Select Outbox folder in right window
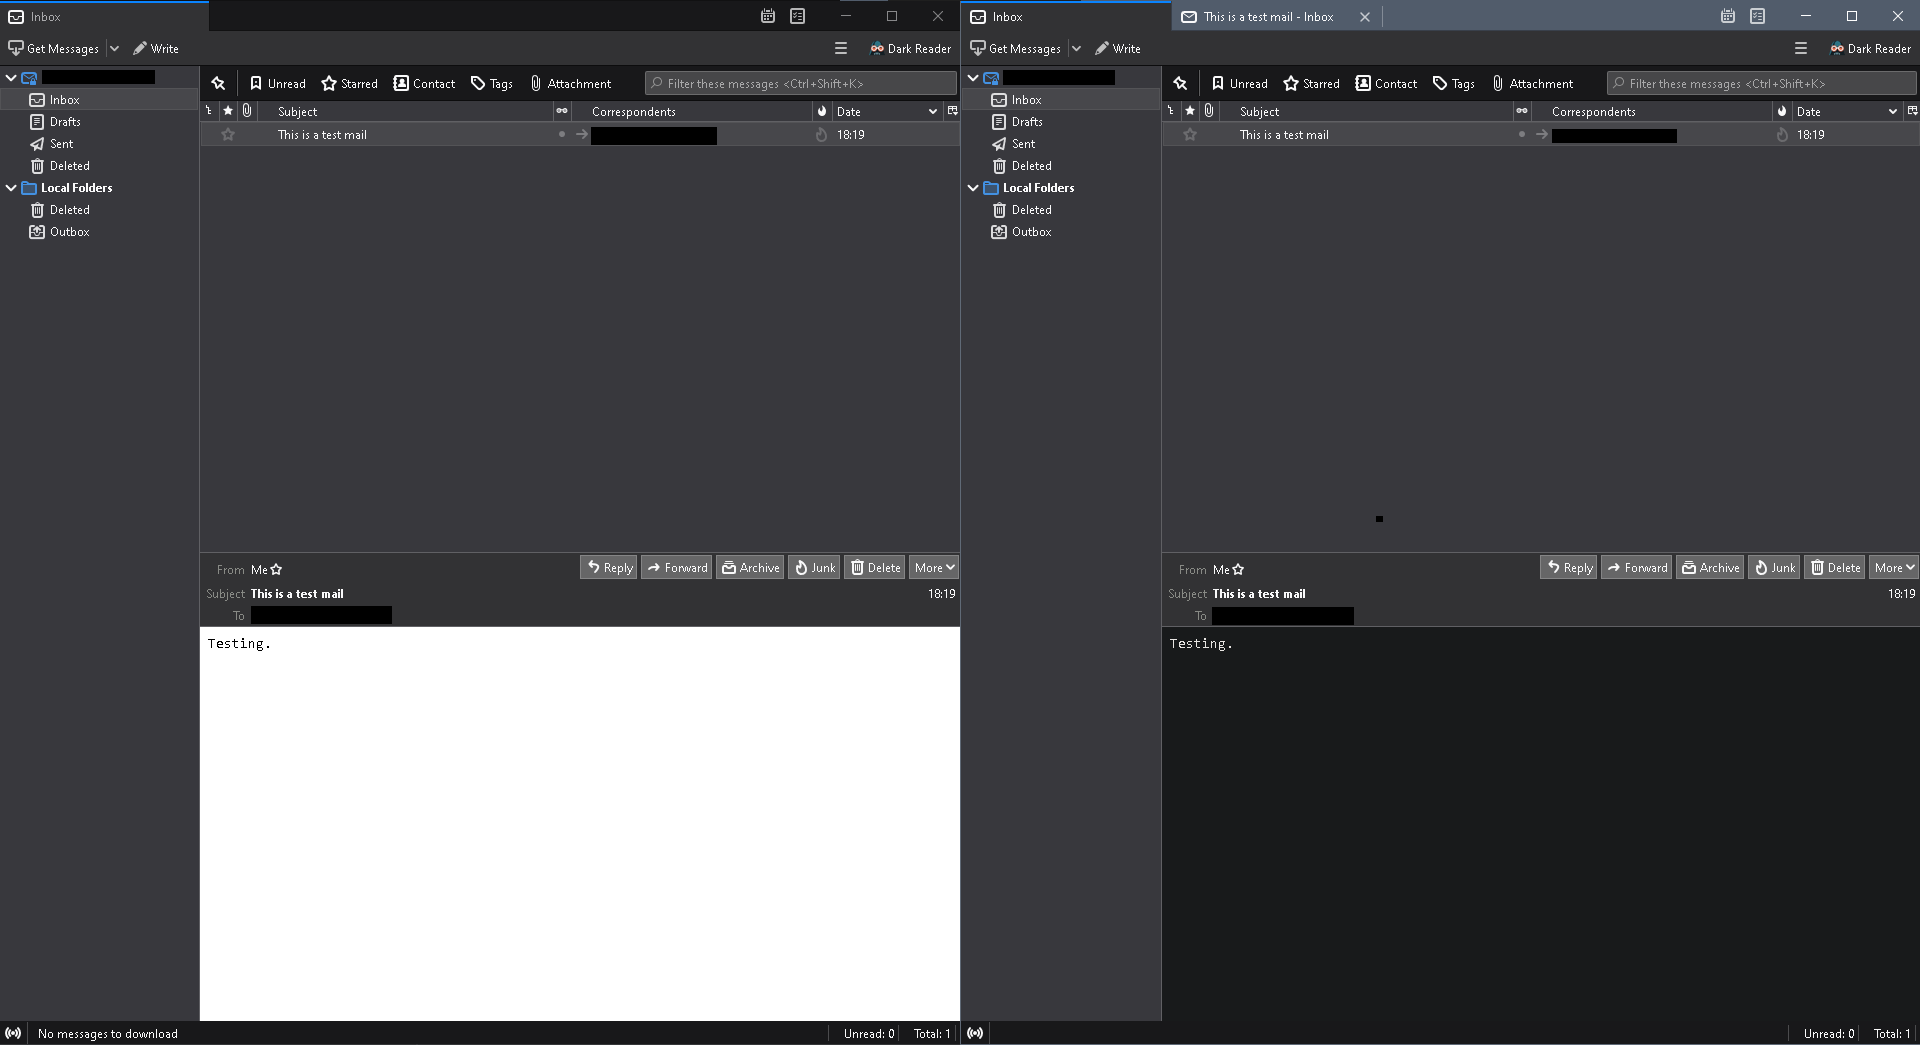 click(x=1061, y=231)
